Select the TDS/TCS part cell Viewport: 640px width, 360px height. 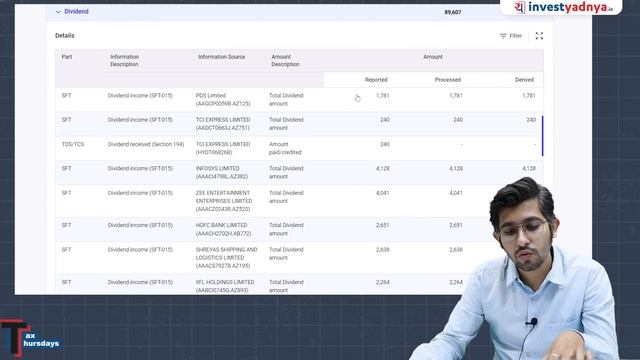click(x=73, y=144)
